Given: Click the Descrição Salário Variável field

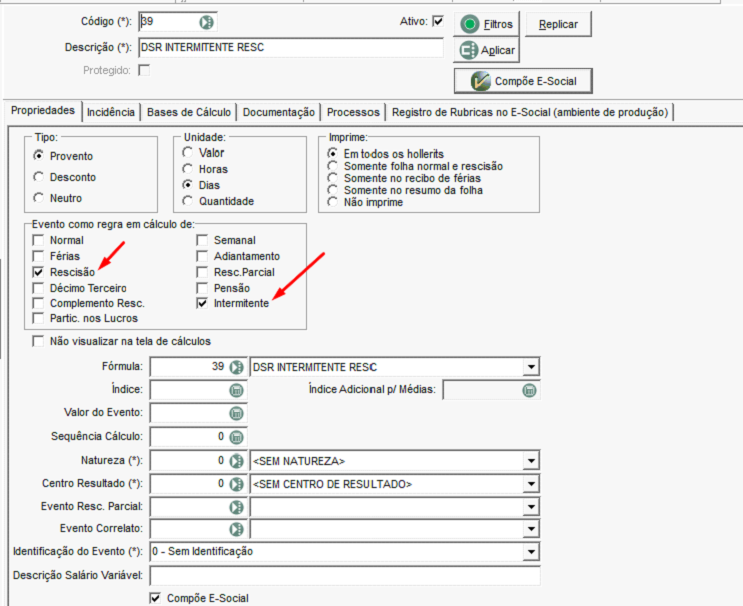Looking at the screenshot, I should (345, 575).
